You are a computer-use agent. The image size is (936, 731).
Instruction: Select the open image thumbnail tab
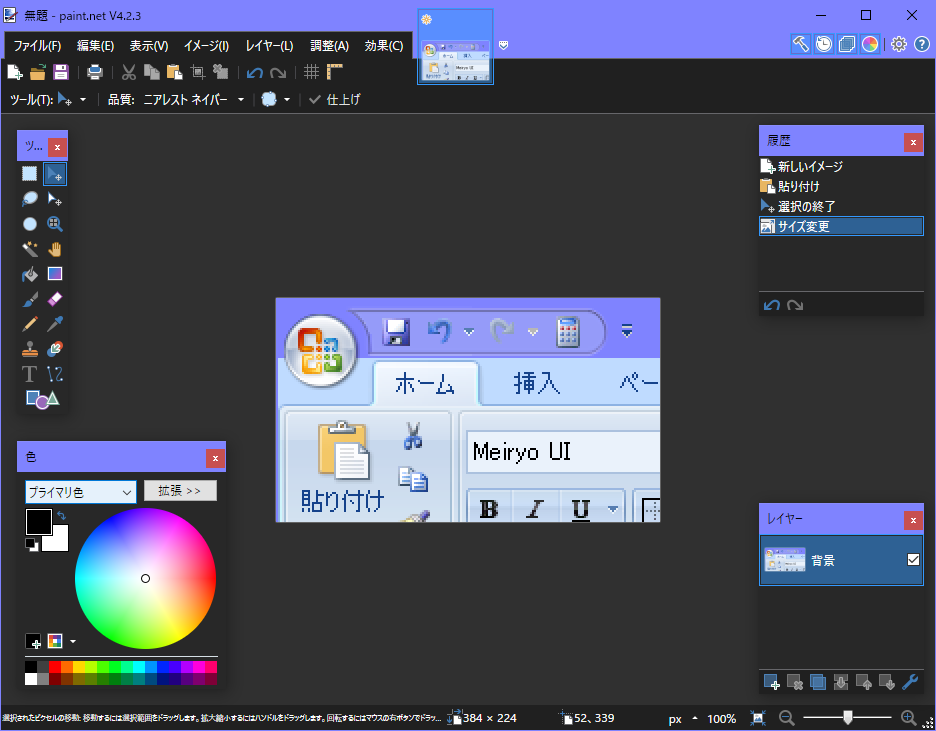pos(455,47)
